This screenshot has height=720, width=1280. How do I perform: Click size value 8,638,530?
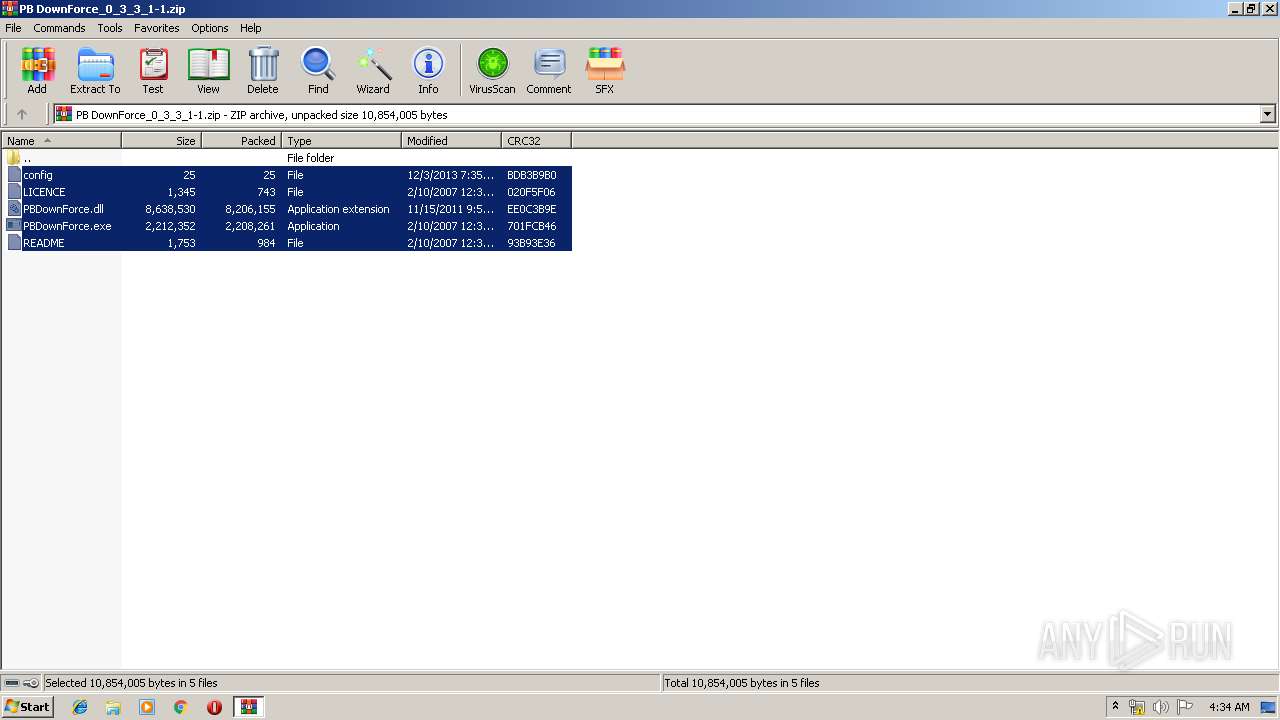[170, 209]
